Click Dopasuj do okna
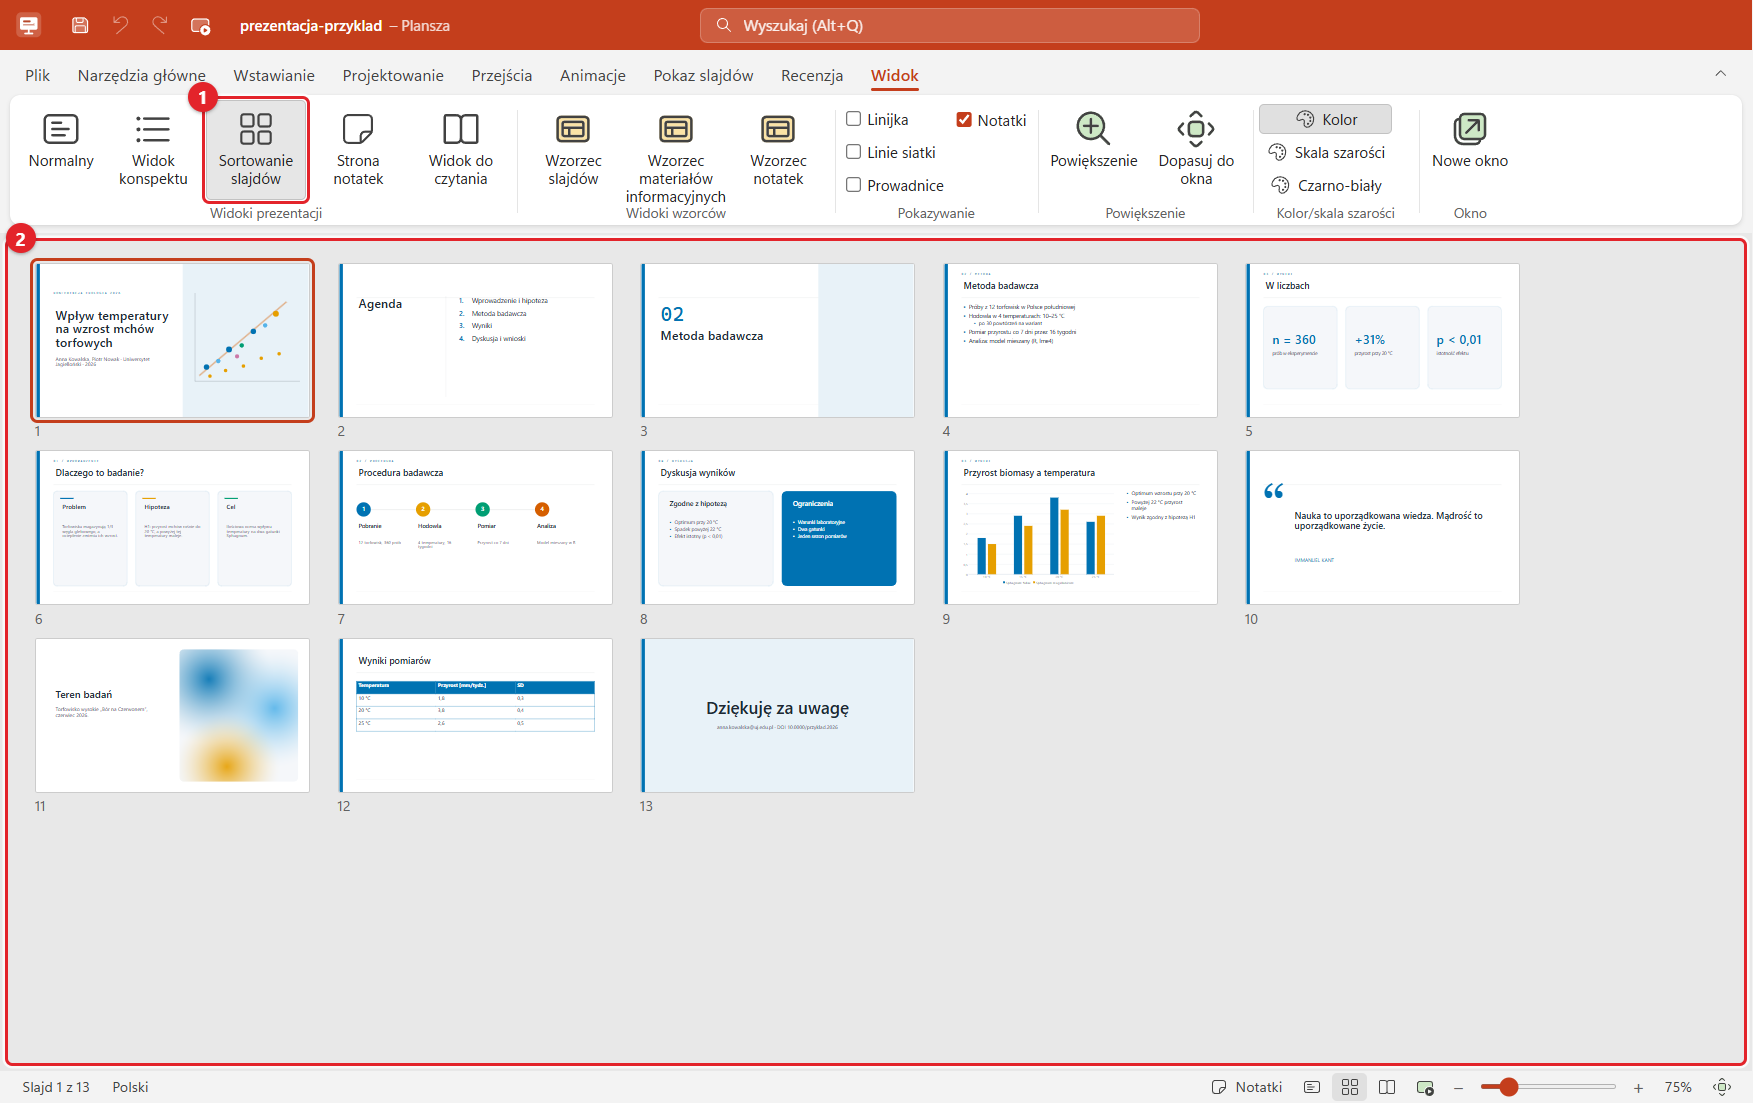 pyautogui.click(x=1196, y=150)
